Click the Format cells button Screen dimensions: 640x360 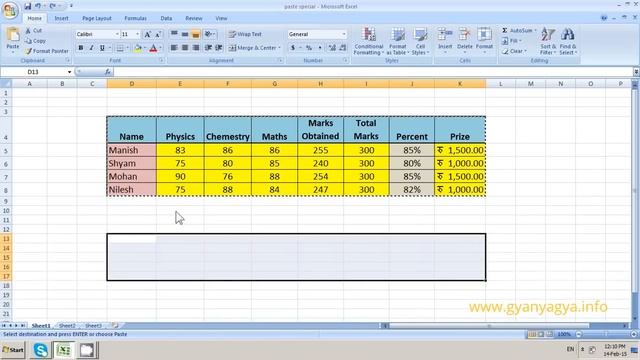tap(484, 40)
